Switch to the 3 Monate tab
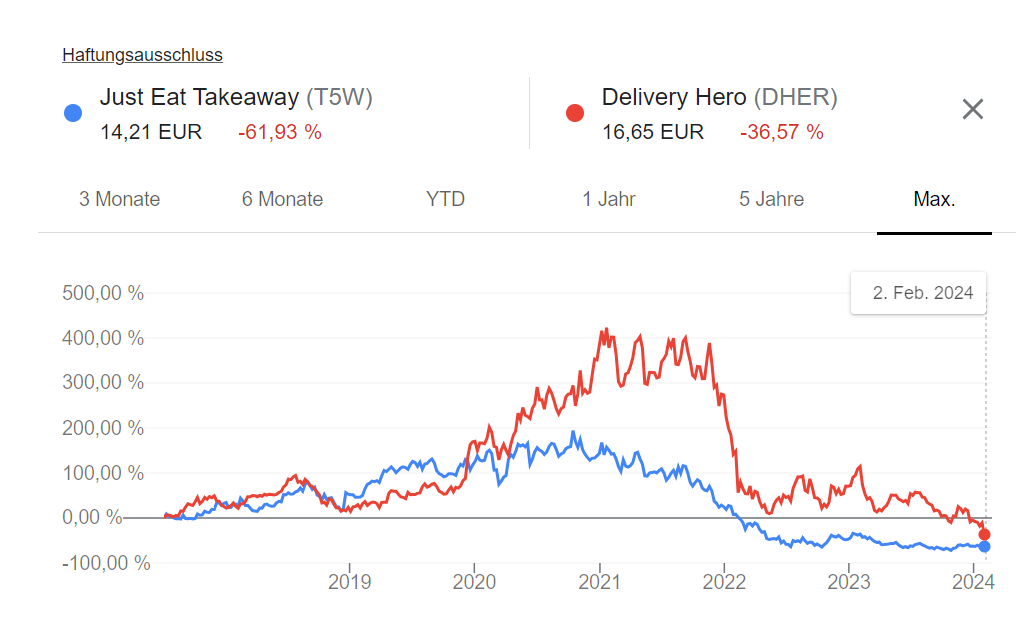This screenshot has width=1029, height=638. point(119,199)
